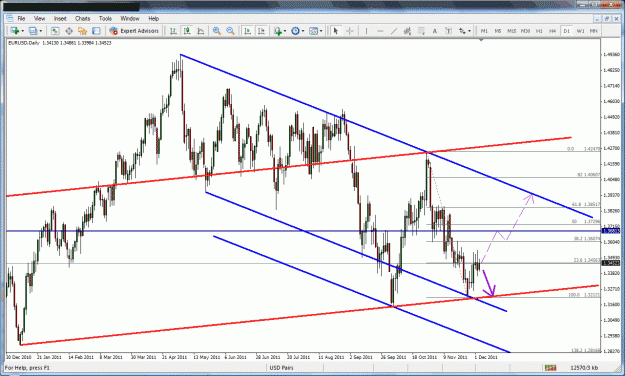This screenshot has height=376, width=625.
Task: Select the arrow cursor tool
Action: click(336, 31)
